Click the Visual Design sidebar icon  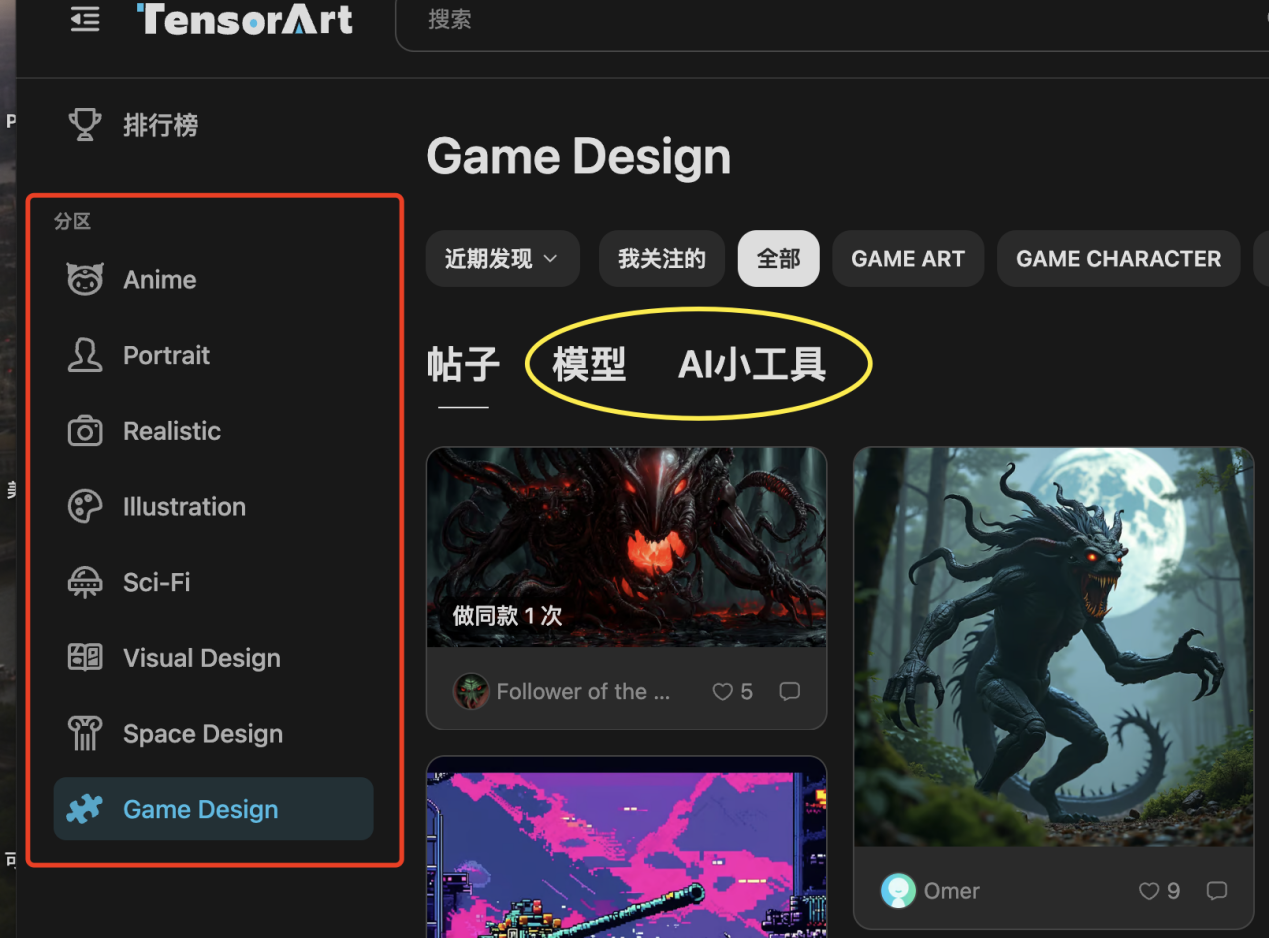[x=84, y=657]
